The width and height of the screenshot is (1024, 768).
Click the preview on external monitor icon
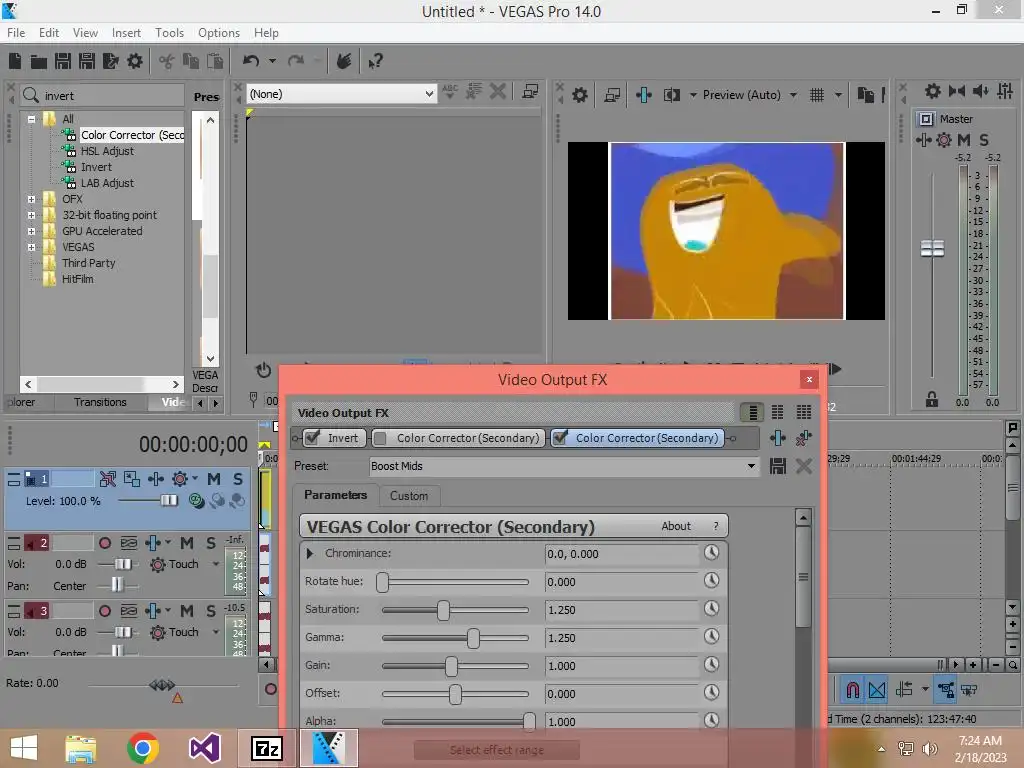click(x=612, y=95)
